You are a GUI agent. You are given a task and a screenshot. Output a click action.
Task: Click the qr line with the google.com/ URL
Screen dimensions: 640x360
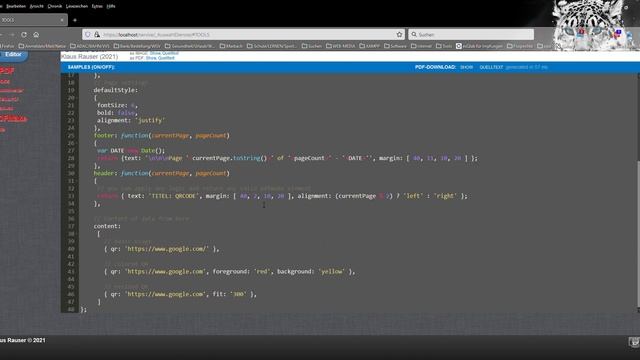(162, 249)
